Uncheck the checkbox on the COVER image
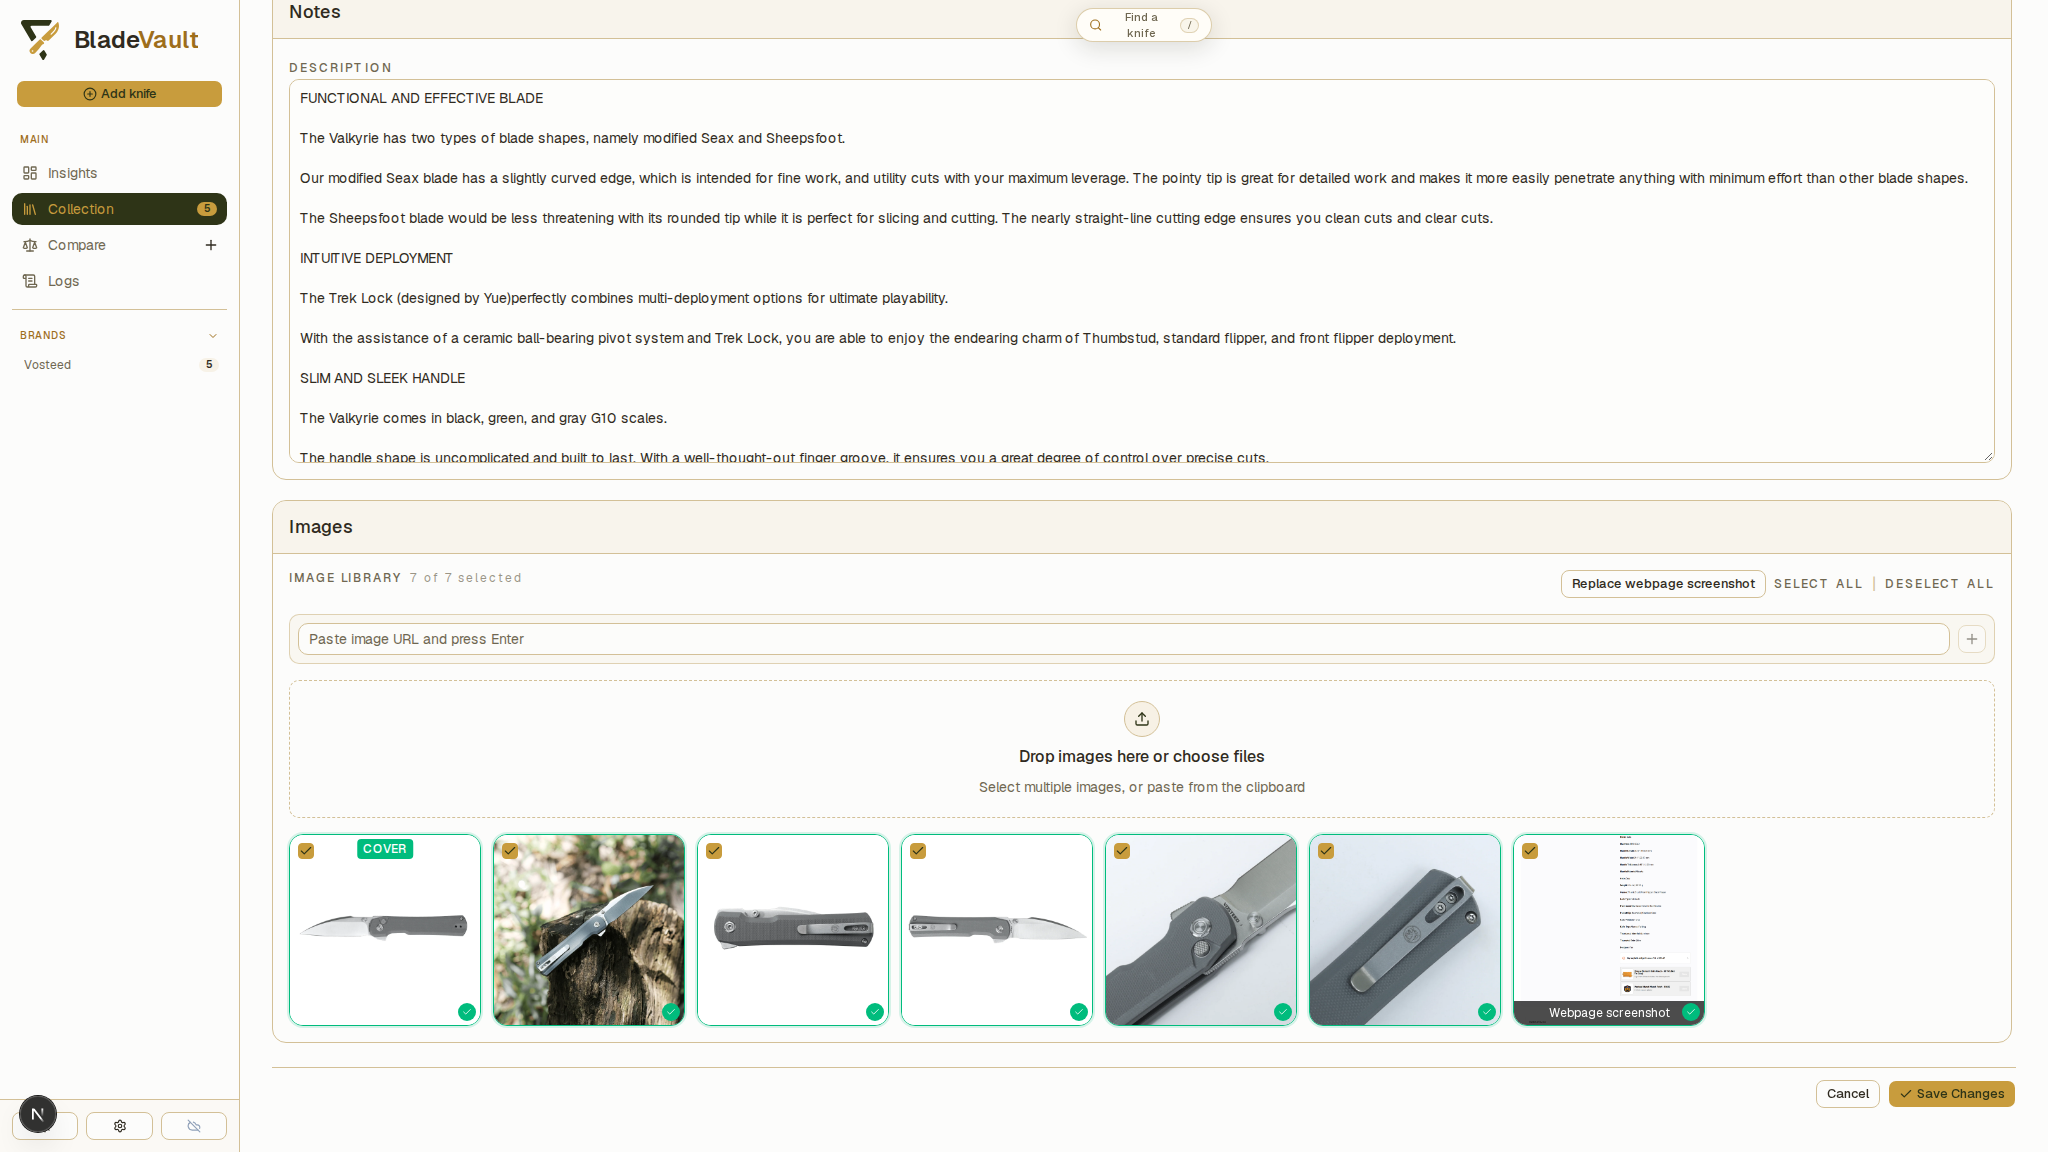Image resolution: width=2048 pixels, height=1152 pixels. pos(306,851)
